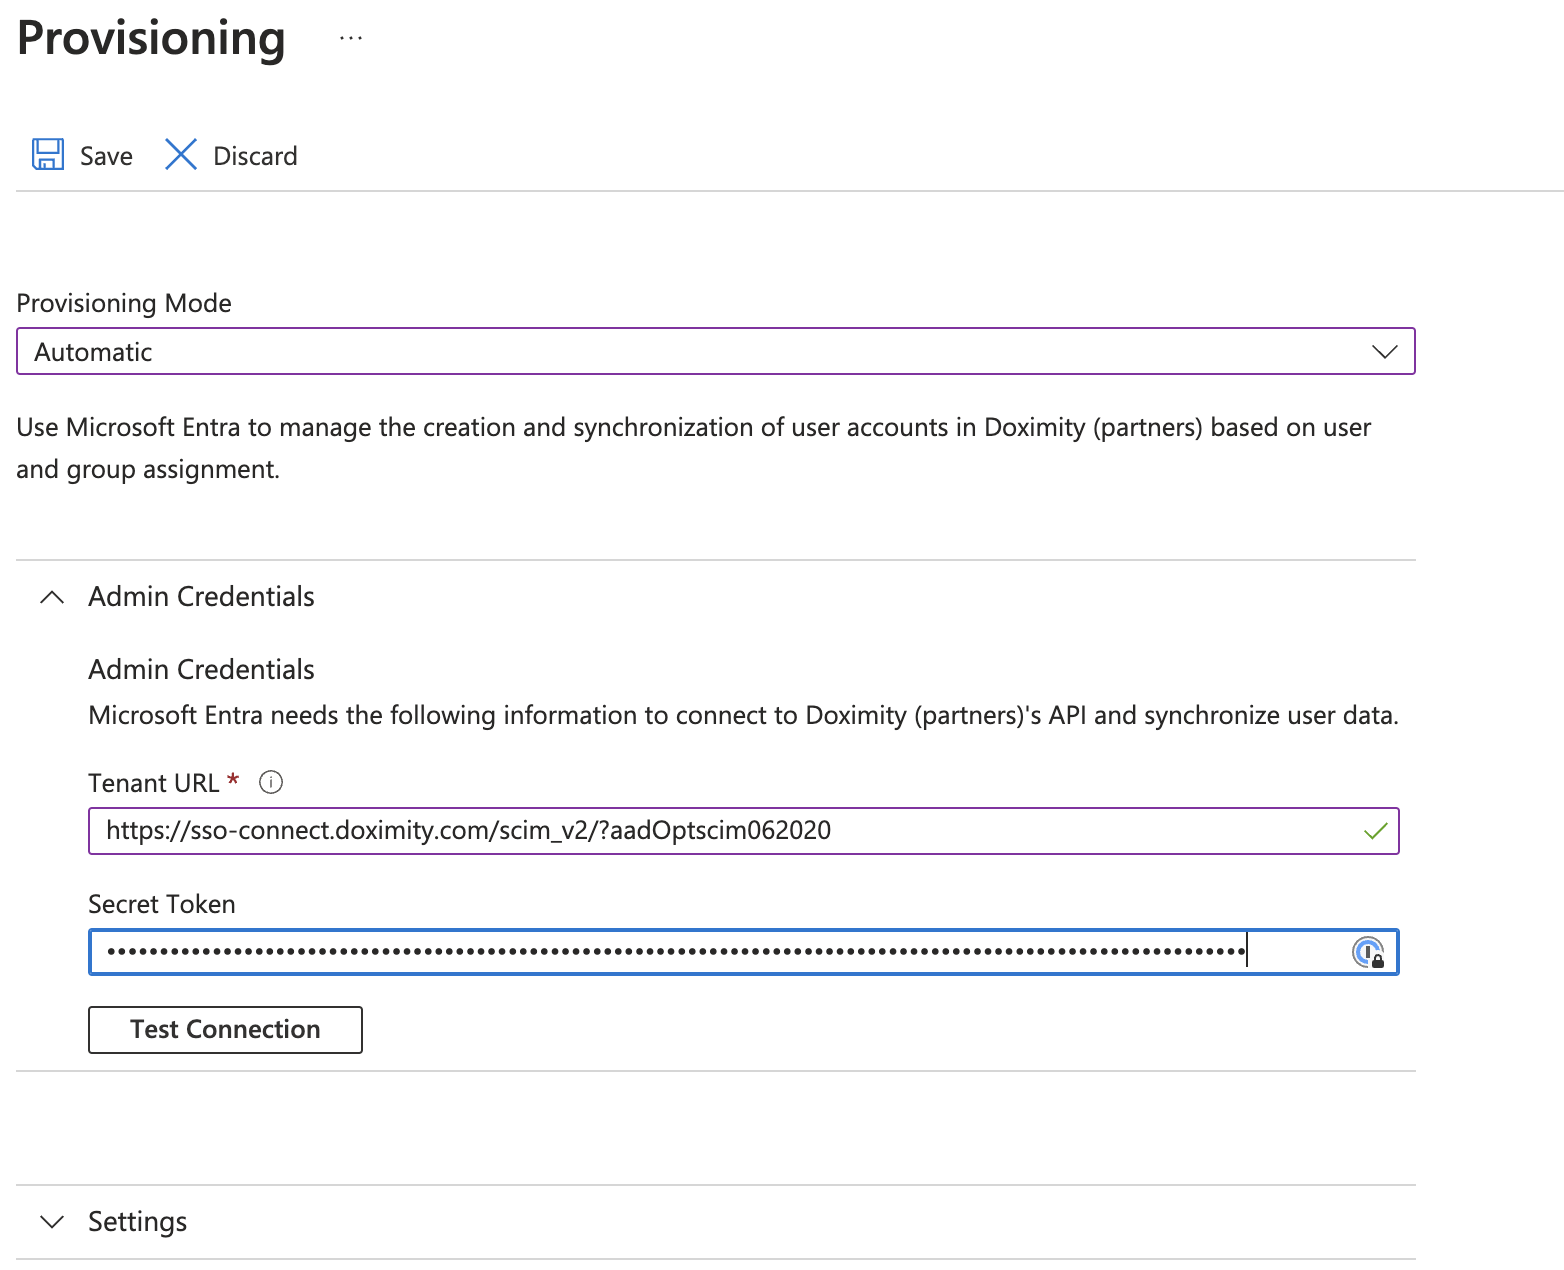Click the Provisioning Mode label
This screenshot has height=1270, width=1564.
[124, 303]
